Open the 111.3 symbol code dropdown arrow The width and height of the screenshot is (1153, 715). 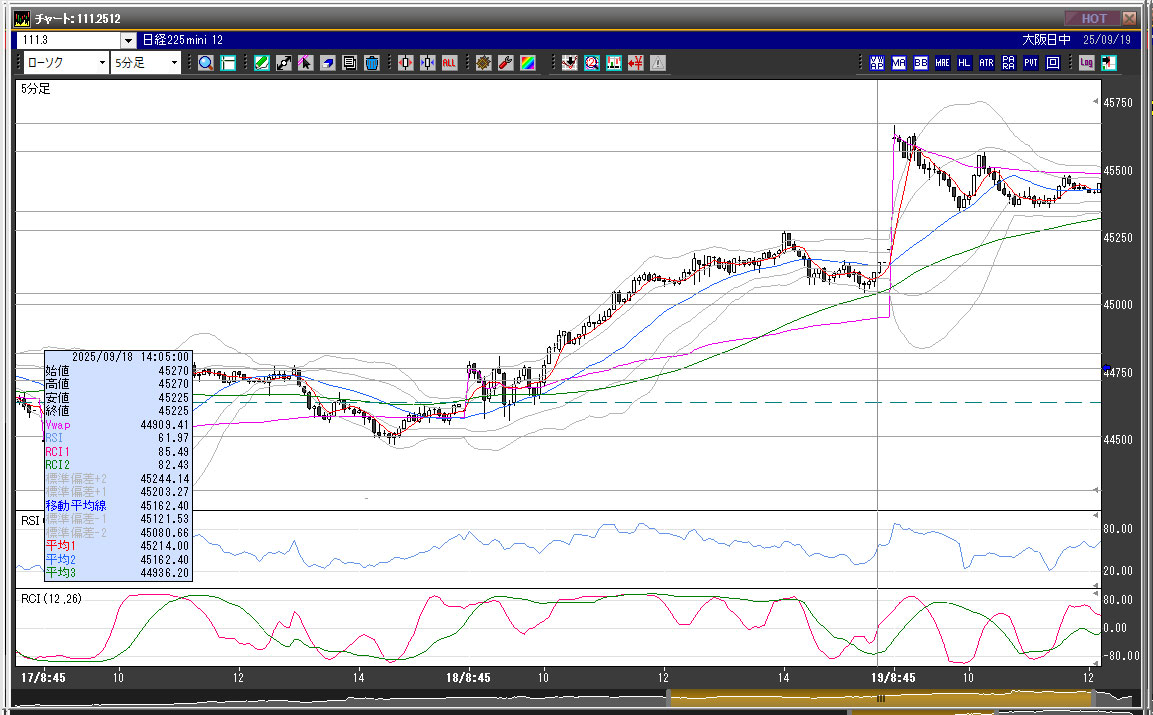point(128,40)
